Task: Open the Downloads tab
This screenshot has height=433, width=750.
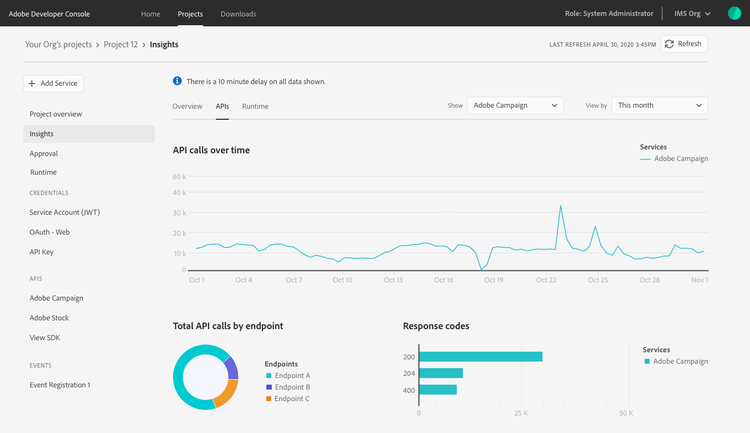Action: pyautogui.click(x=238, y=14)
